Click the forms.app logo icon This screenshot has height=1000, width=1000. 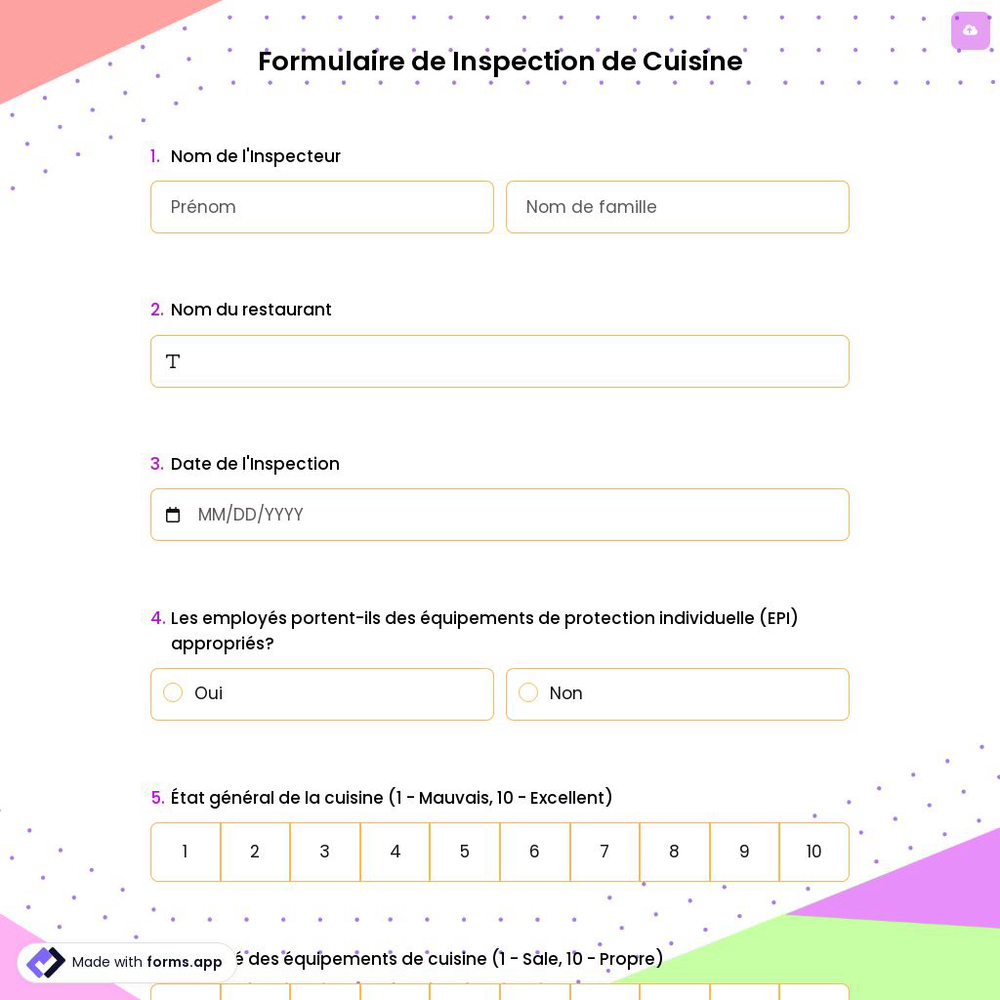pyautogui.click(x=45, y=962)
